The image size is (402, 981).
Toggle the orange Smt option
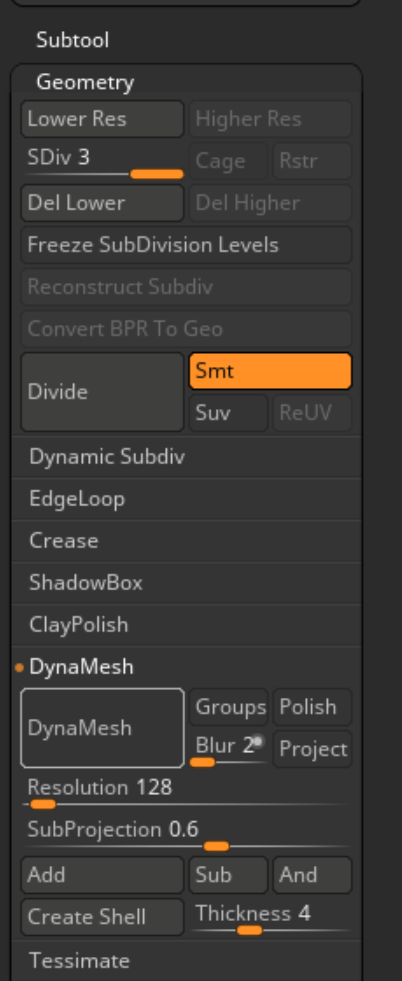tap(271, 371)
